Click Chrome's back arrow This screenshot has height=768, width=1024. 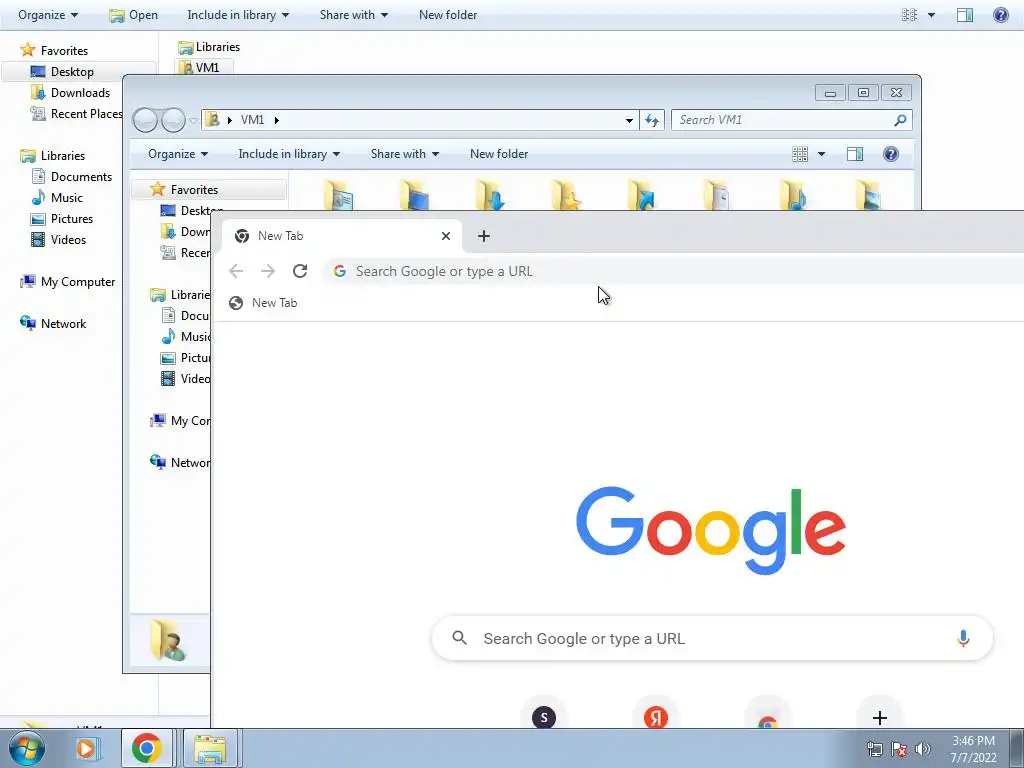pos(236,271)
